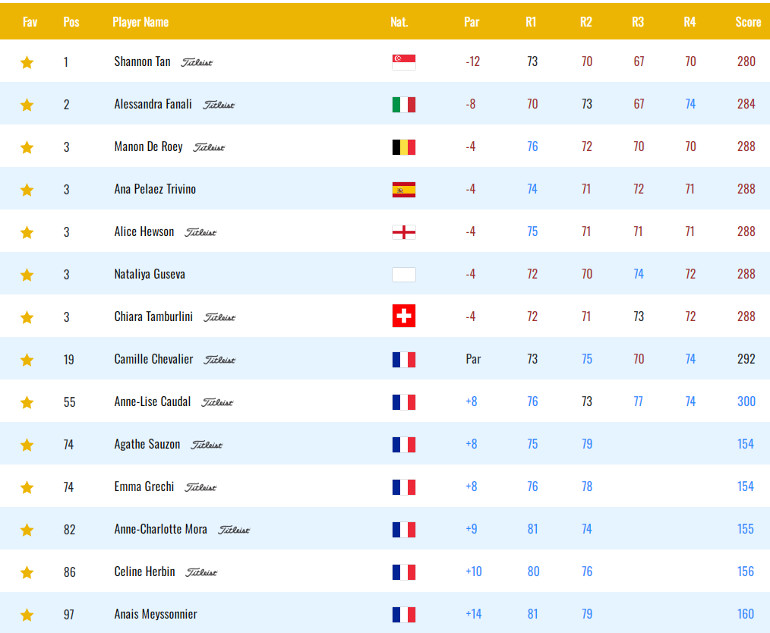The width and height of the screenshot is (770, 633).
Task: Click the Switzerland flag for Chiara Tamburlini
Action: click(404, 316)
